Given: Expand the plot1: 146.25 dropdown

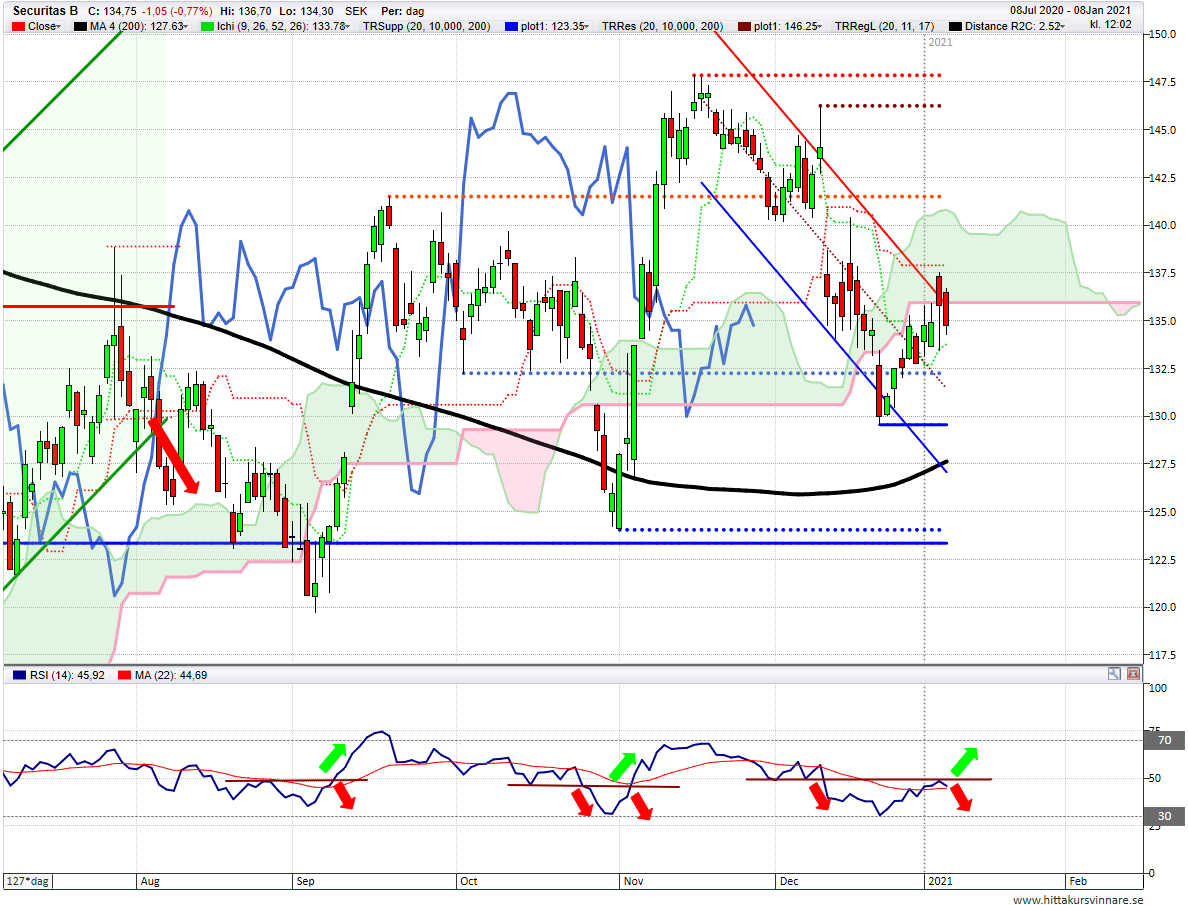Looking at the screenshot, I should click(x=820, y=27).
